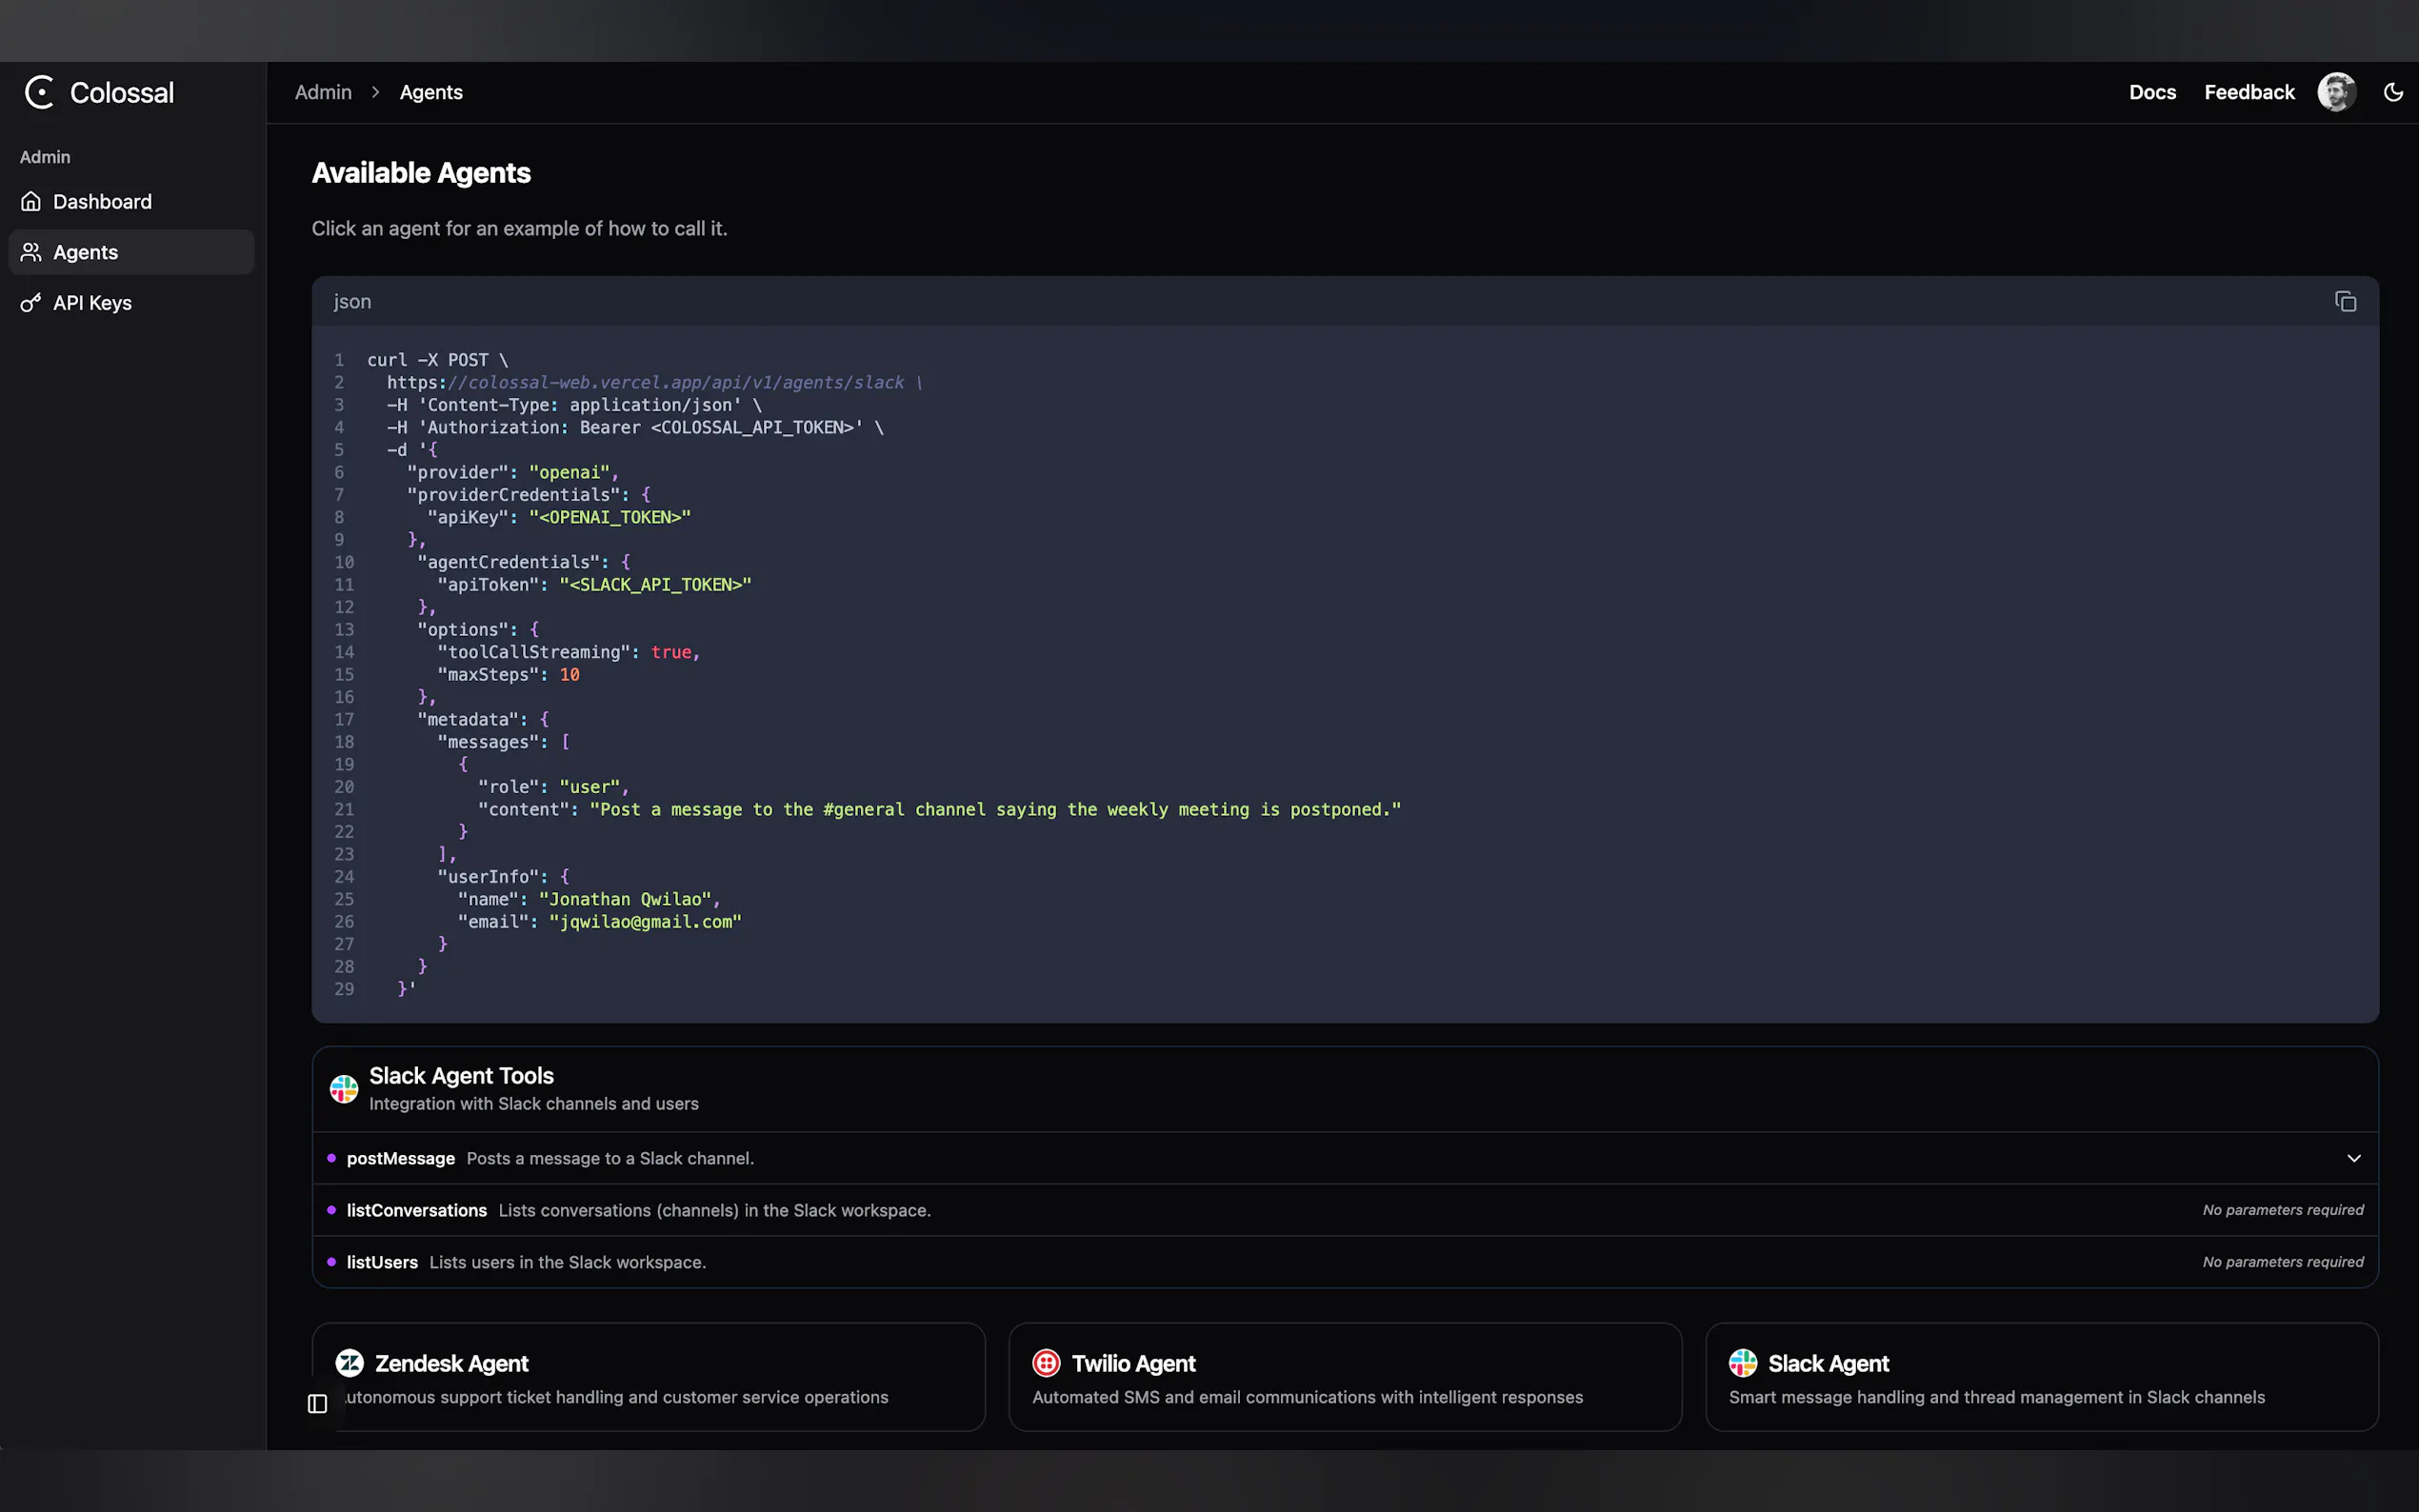2419x1512 pixels.
Task: Copy the curl code snippet
Action: pyautogui.click(x=2345, y=301)
